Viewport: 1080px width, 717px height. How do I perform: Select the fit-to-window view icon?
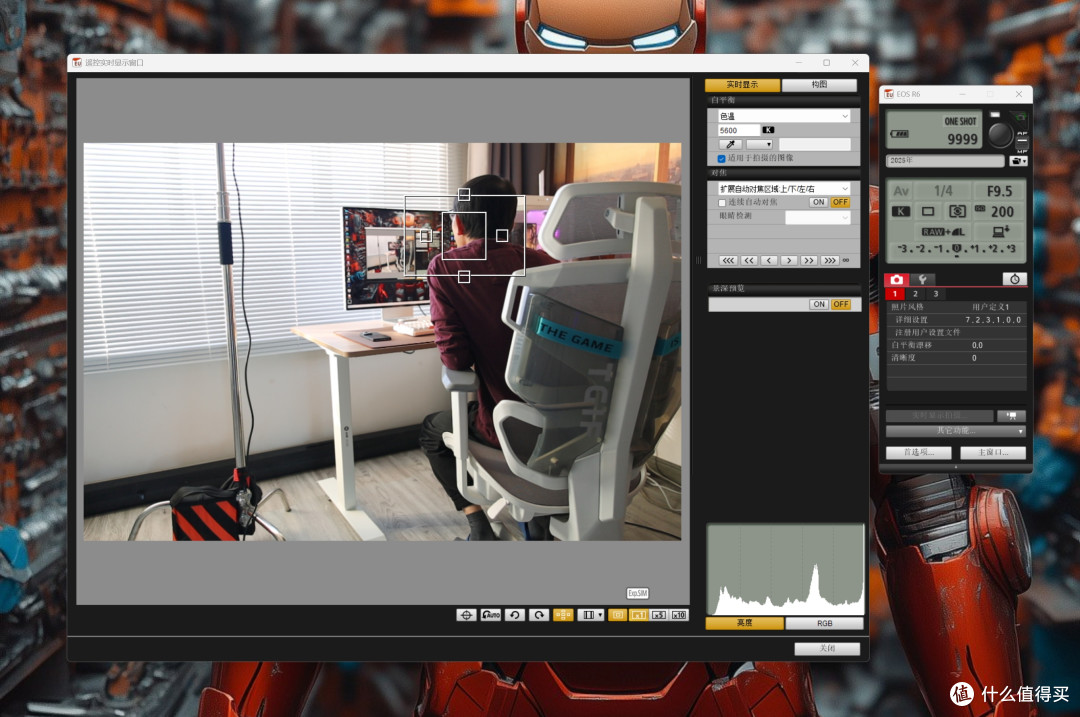coord(618,615)
